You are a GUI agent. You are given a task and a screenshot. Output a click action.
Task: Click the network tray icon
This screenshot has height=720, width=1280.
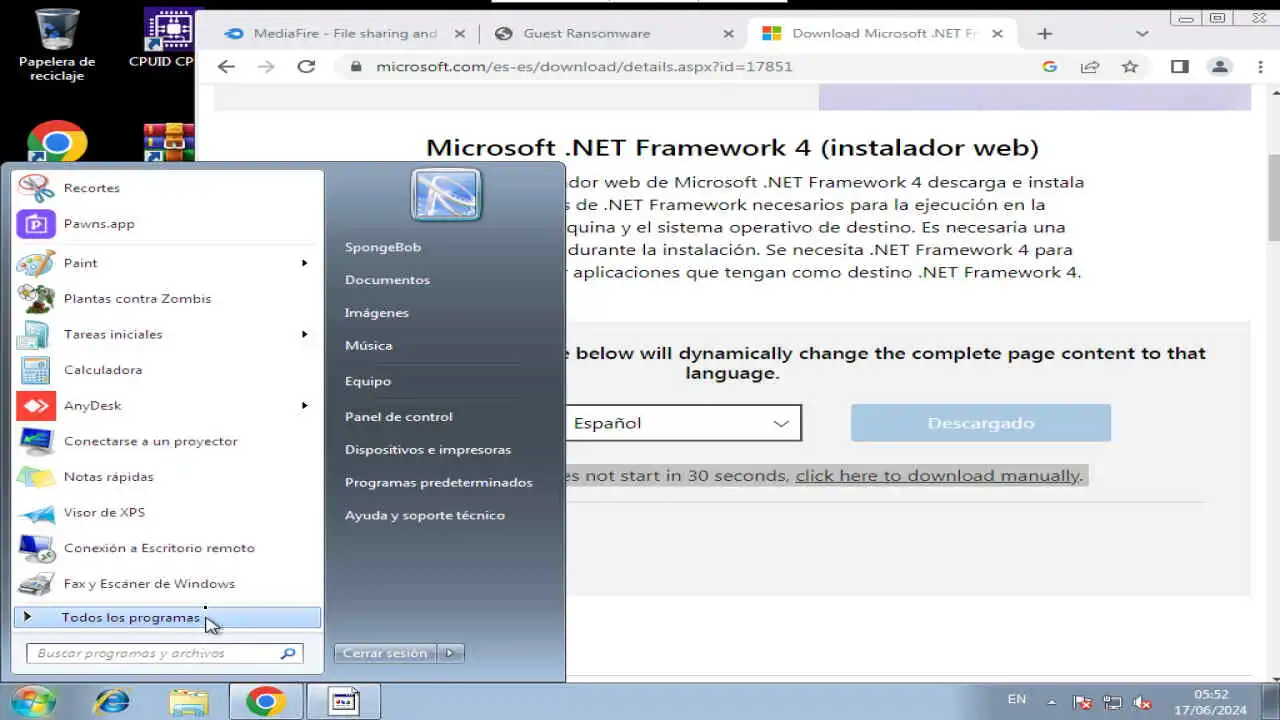[x=1112, y=703]
